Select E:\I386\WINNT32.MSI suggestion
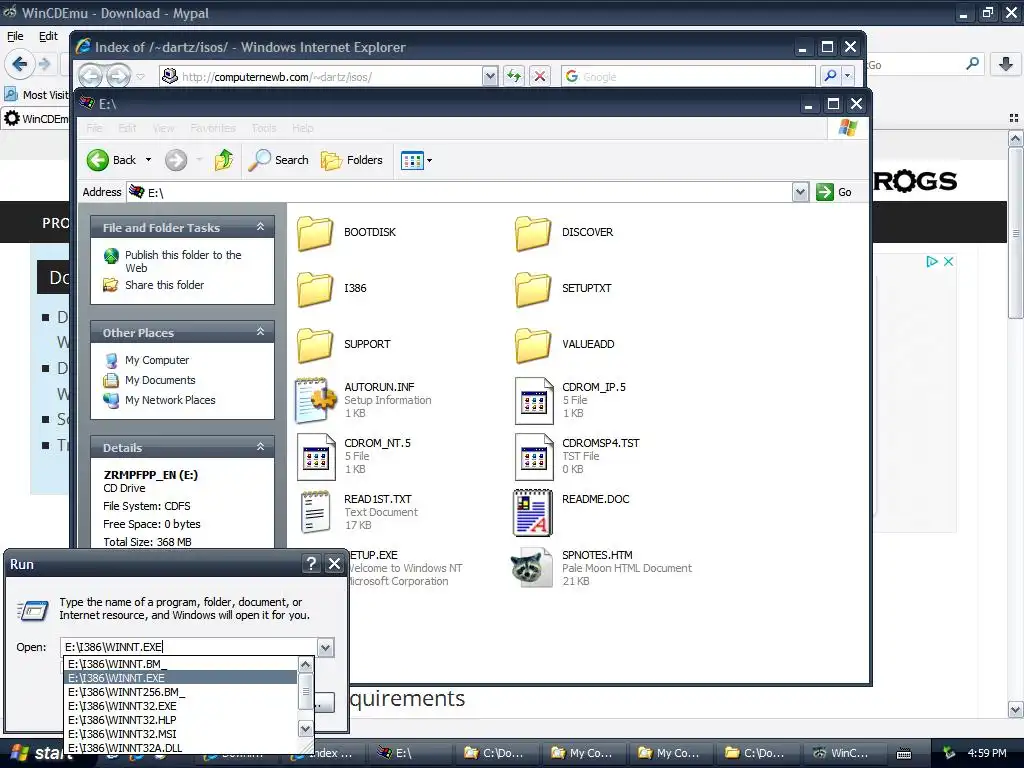This screenshot has width=1024, height=768. click(x=181, y=734)
